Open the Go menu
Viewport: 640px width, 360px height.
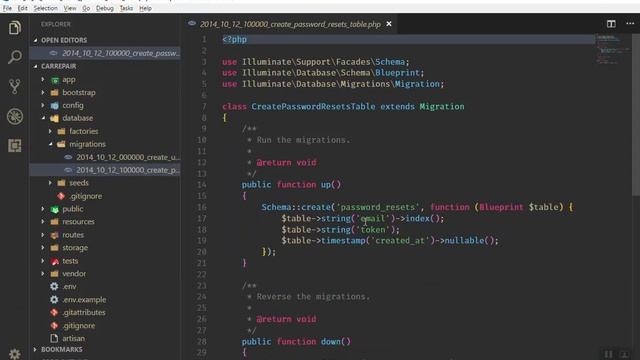86,8
